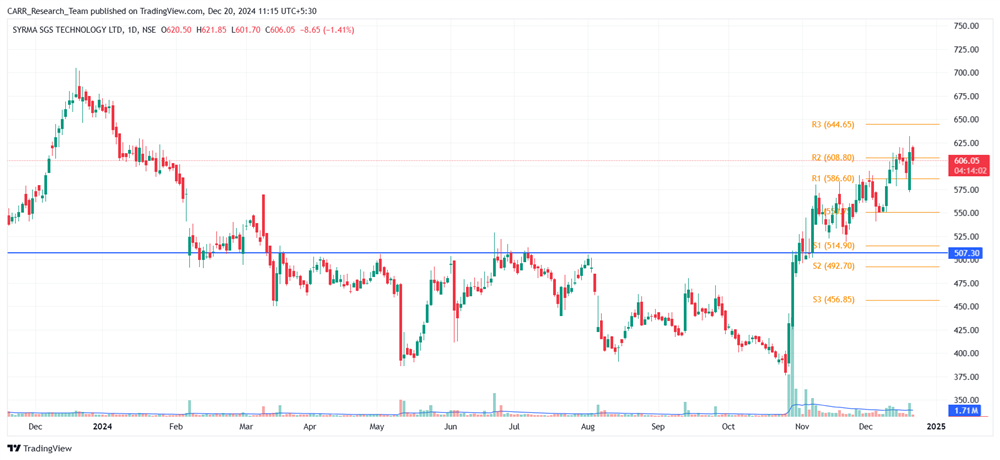Image resolution: width=1000 pixels, height=460 pixels.
Task: Click the Jul label on time axis
Action: pyautogui.click(x=516, y=426)
